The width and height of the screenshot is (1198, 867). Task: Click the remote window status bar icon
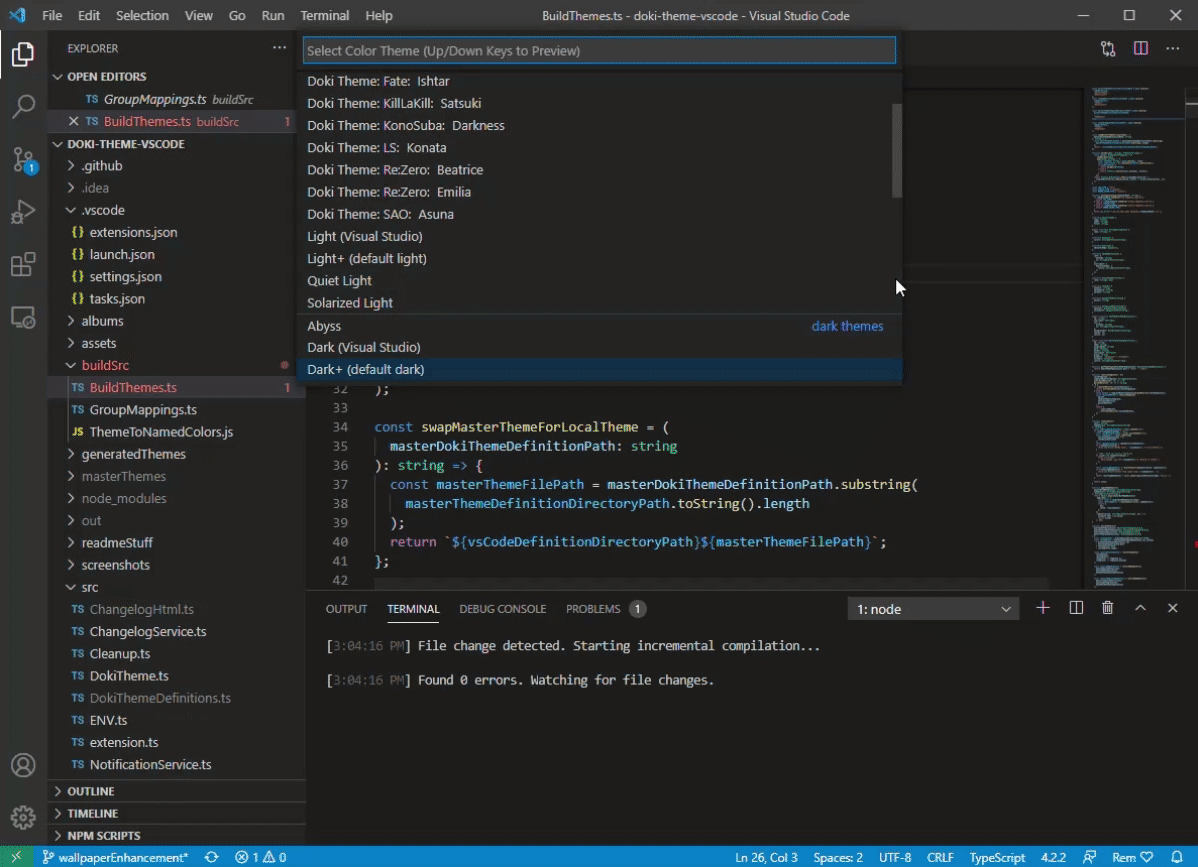(x=16, y=857)
